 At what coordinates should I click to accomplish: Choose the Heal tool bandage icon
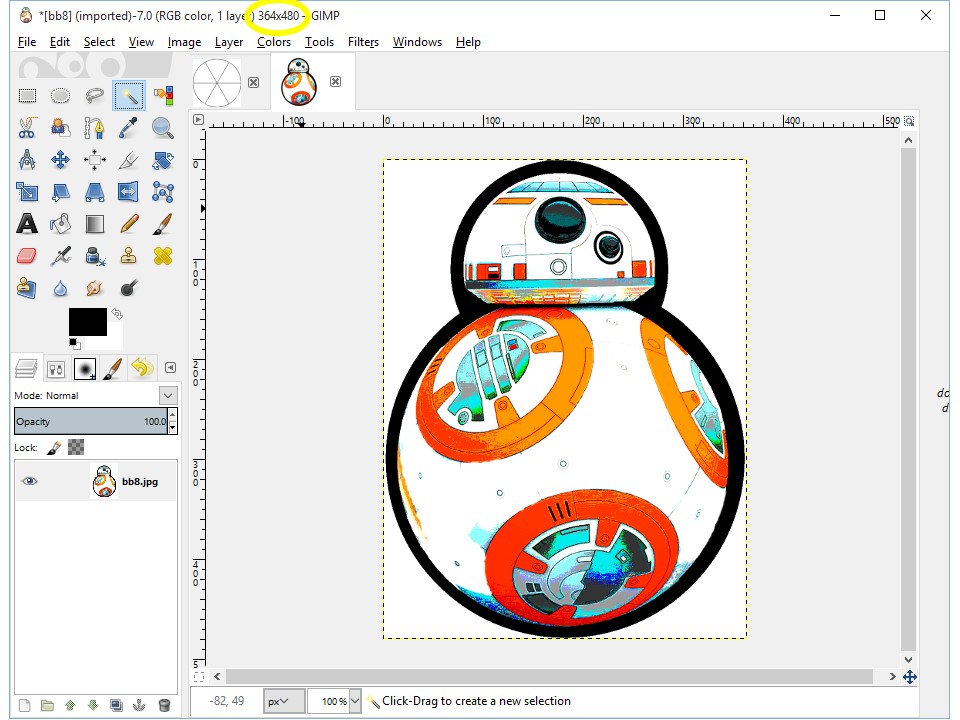[162, 256]
